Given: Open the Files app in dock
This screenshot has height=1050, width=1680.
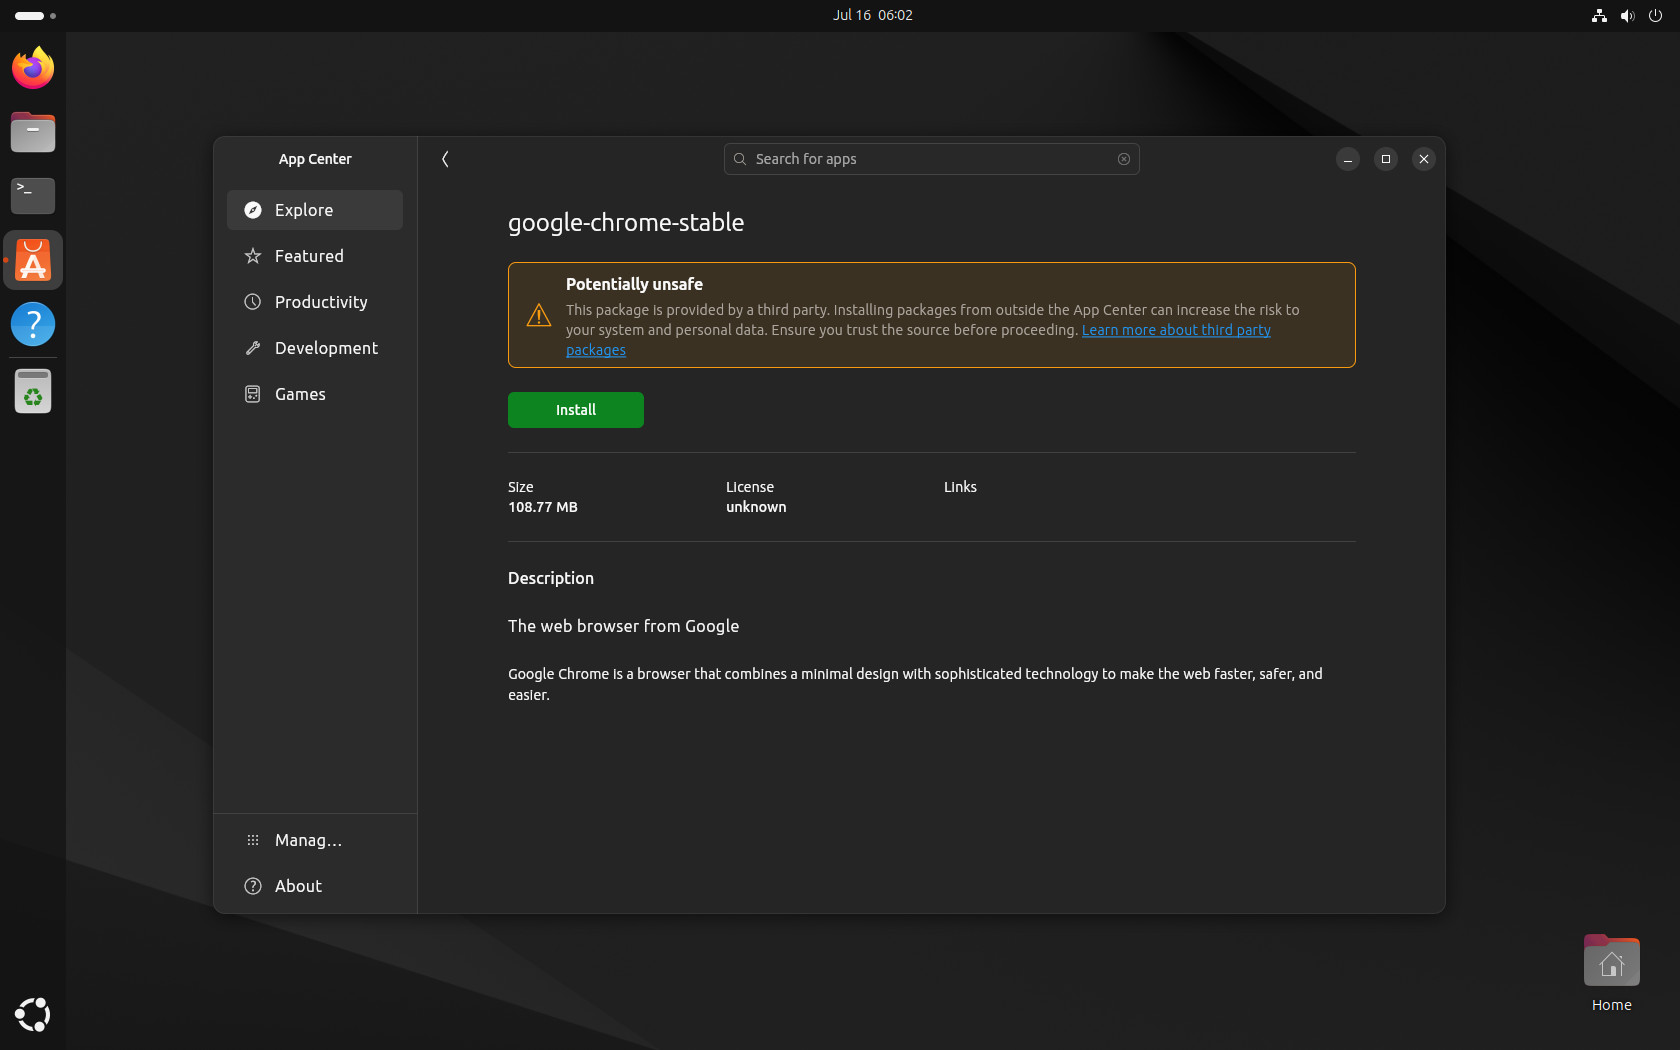Looking at the screenshot, I should tap(33, 132).
